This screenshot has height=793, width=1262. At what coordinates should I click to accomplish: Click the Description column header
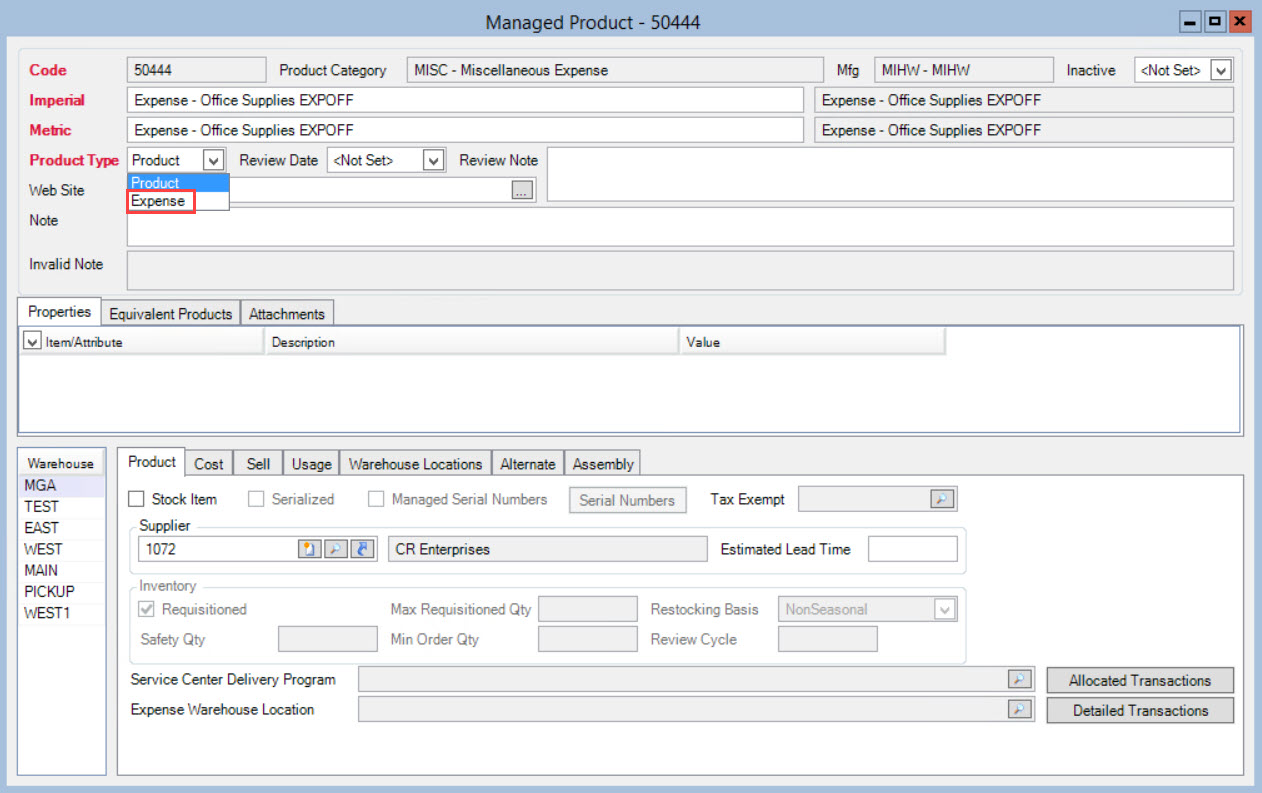(x=472, y=342)
